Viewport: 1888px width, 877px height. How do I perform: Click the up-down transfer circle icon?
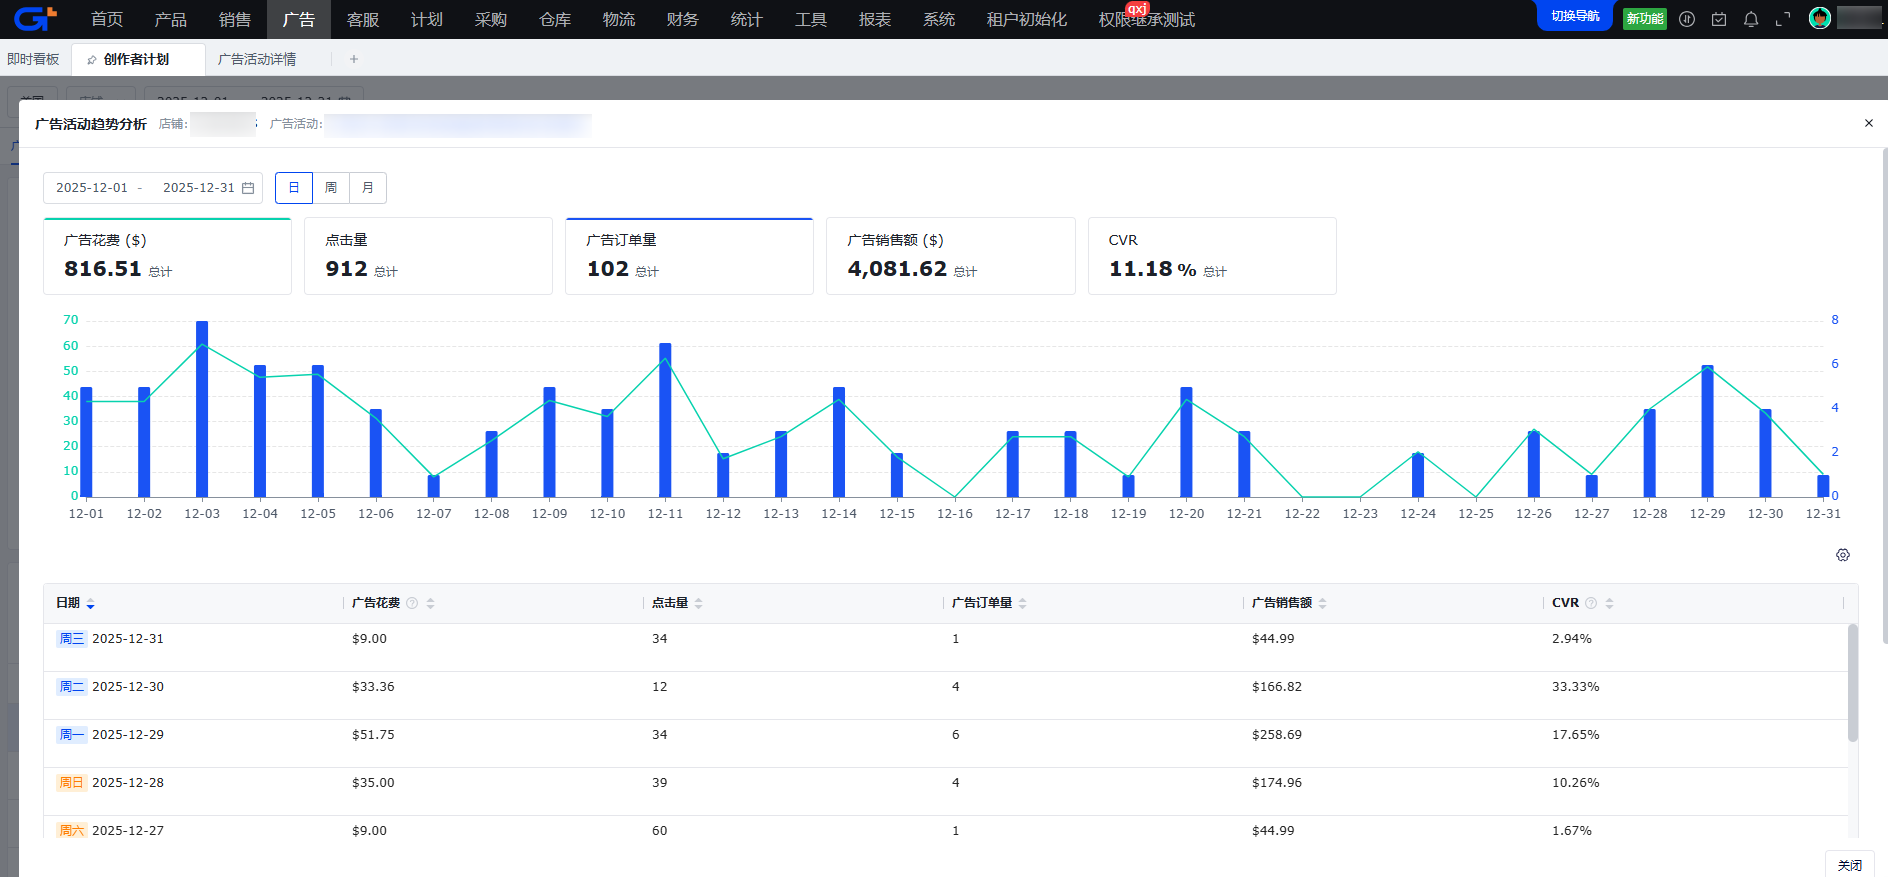1687,19
